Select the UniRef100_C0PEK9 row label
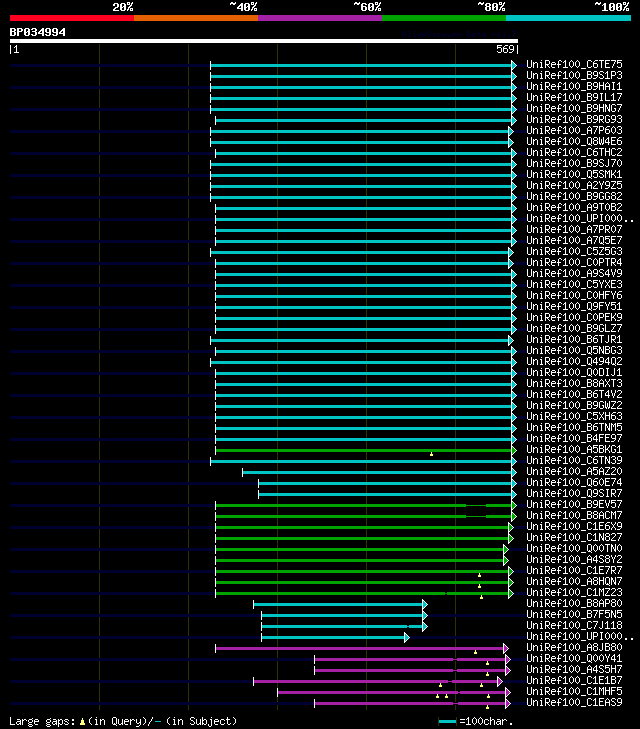The image size is (640, 729). click(x=574, y=318)
